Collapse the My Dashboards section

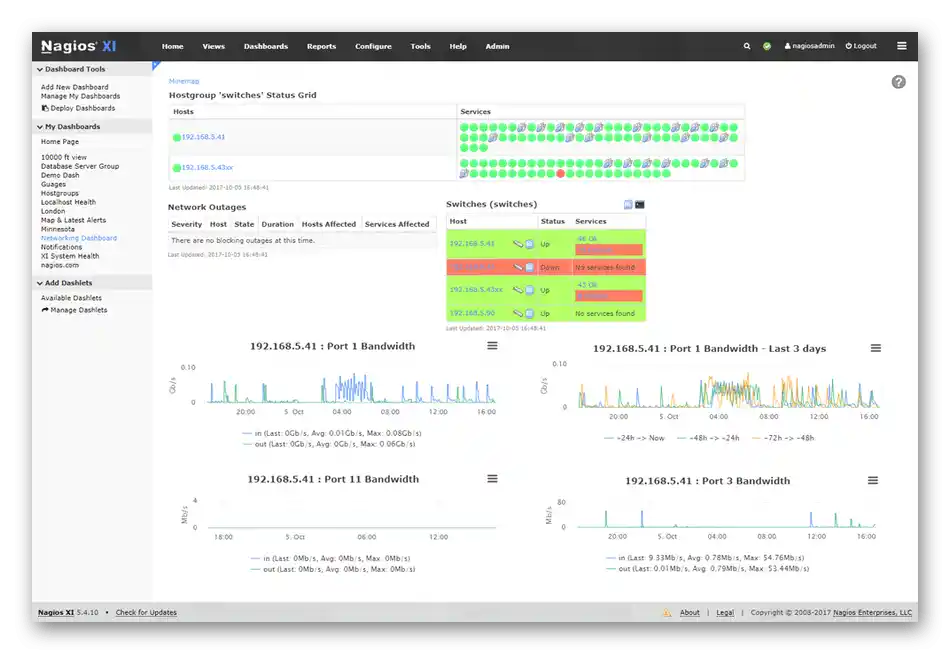[68, 127]
